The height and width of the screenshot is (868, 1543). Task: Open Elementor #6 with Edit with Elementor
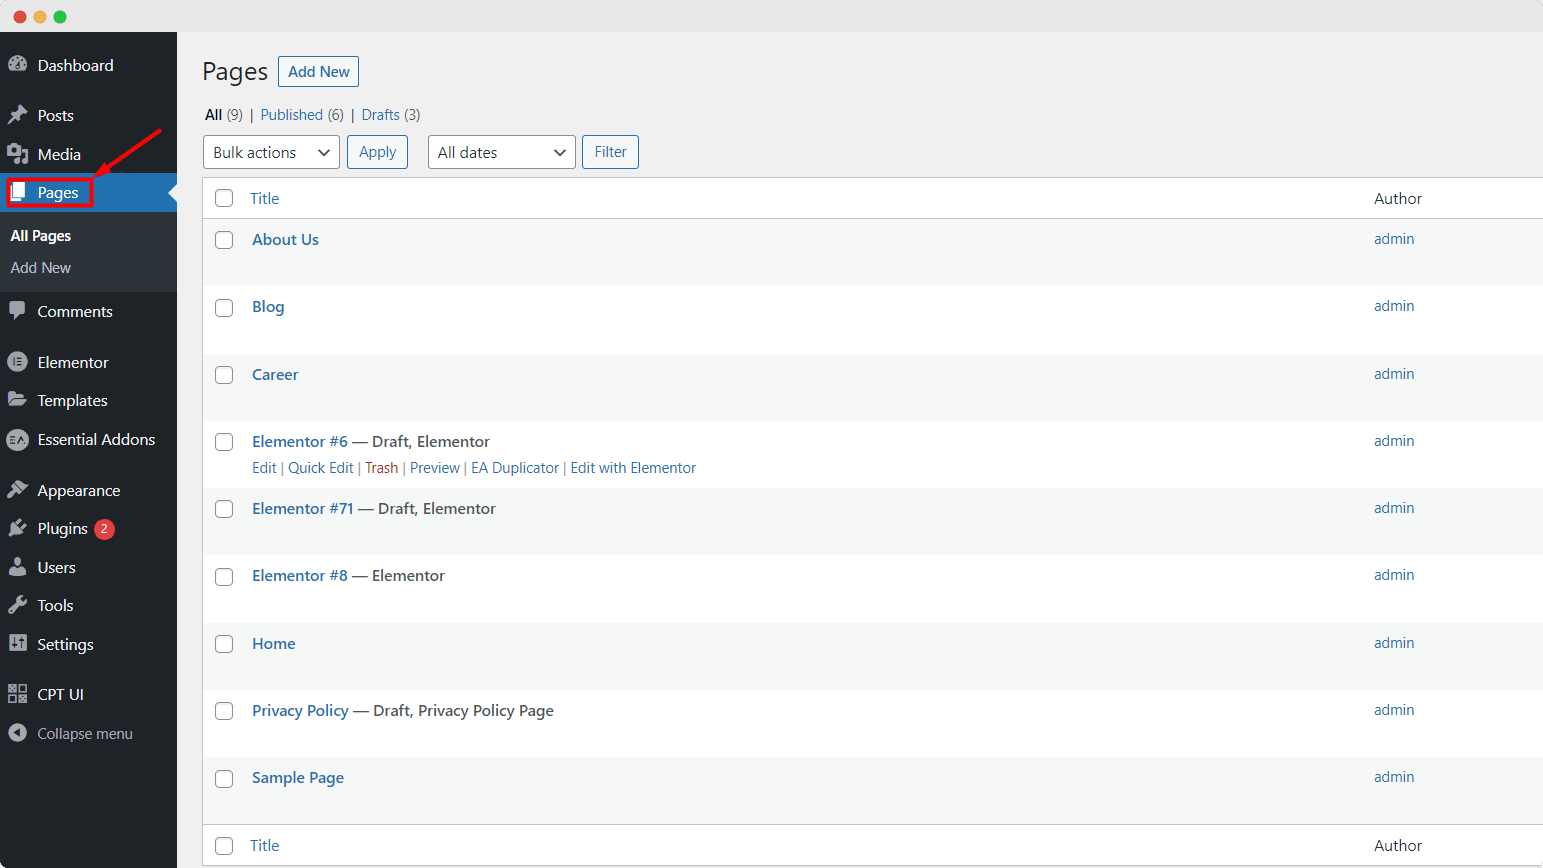(633, 467)
